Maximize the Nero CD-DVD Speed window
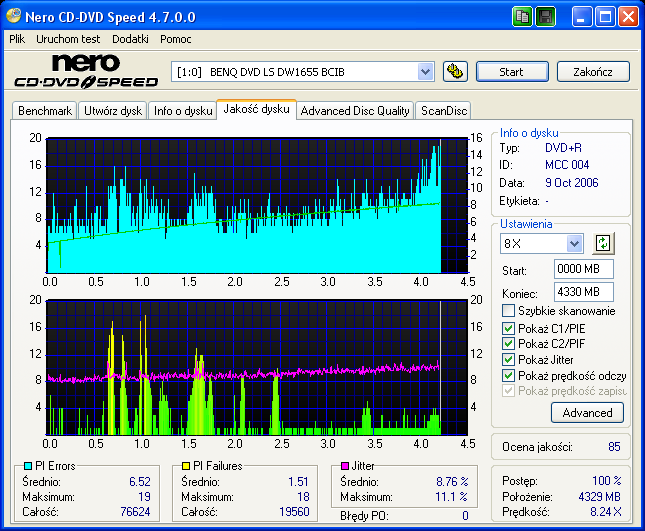This screenshot has height=531, width=645. [605, 17]
